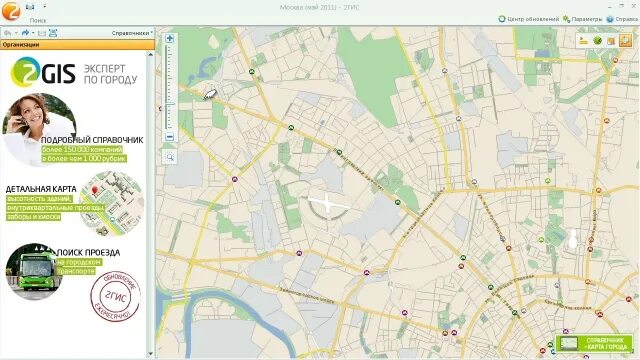This screenshot has height=360, width=640.
Task: Open the Детальная карта banner
Action: pos(75,203)
